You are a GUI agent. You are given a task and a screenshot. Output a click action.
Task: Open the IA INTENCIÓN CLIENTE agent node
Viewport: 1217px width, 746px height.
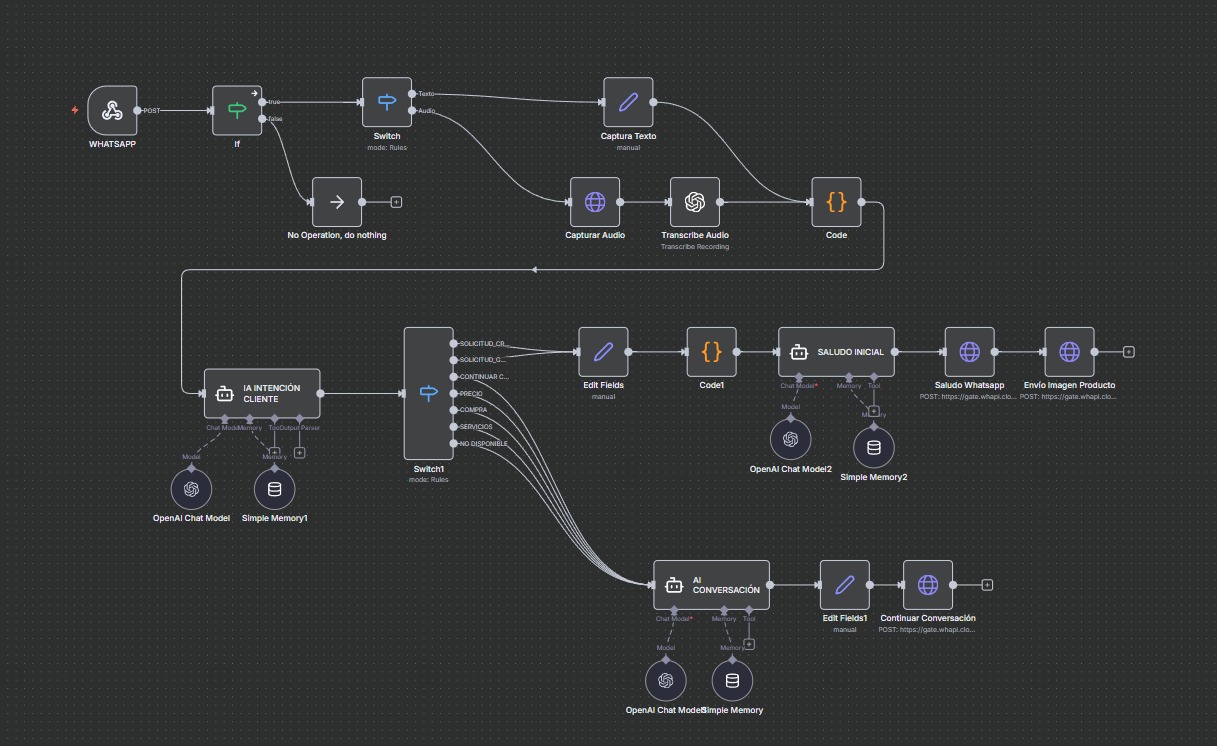click(262, 393)
